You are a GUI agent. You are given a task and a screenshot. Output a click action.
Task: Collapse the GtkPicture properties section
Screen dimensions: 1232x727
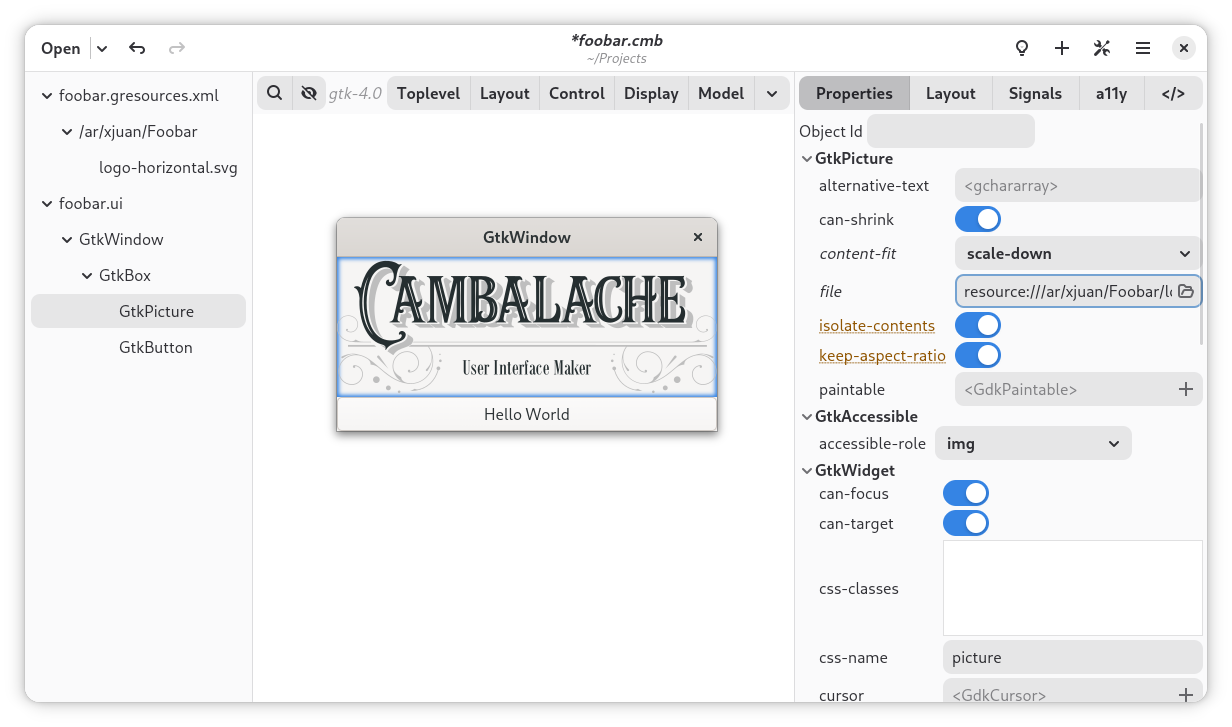807,159
